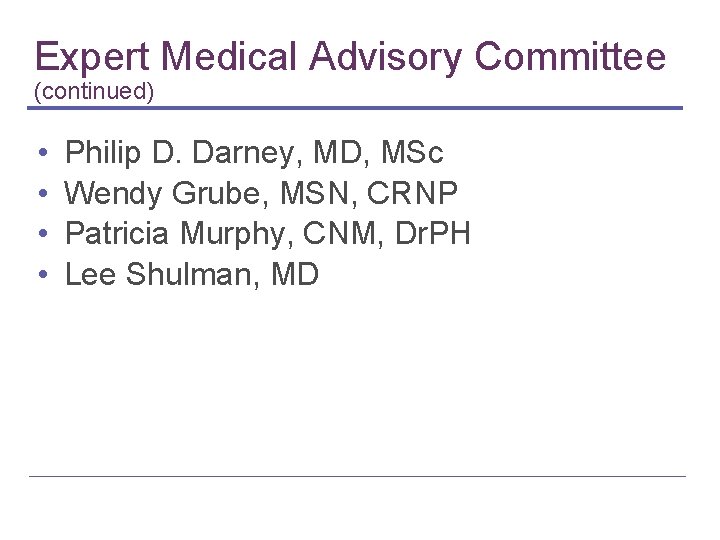Click the Wendy Grube list entry
Viewport: 720px width, 540px height.
(261, 194)
